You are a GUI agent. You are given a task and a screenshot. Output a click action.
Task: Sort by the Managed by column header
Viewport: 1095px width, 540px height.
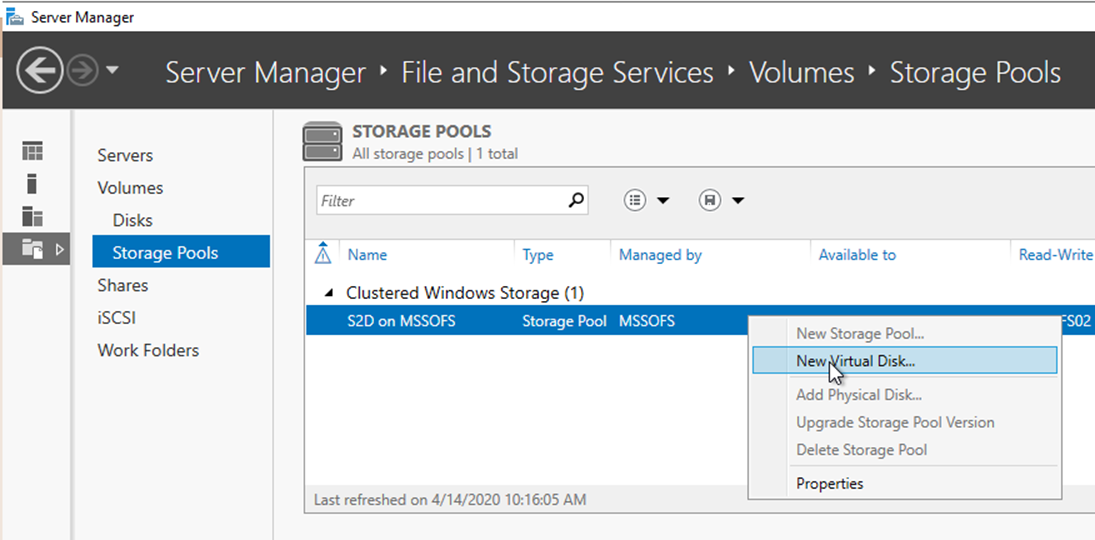click(660, 255)
